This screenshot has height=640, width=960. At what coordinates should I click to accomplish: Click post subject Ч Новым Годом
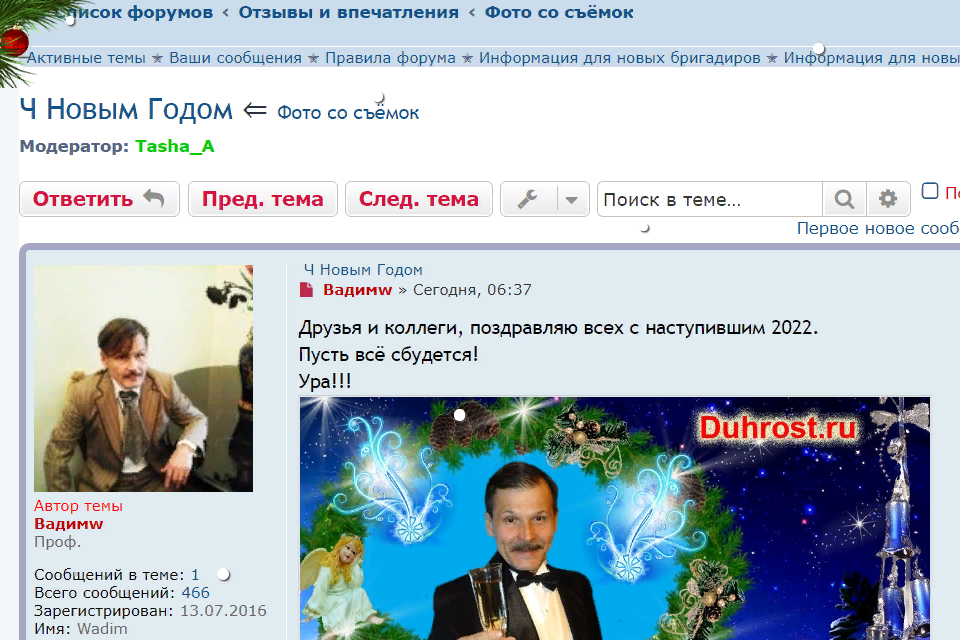point(363,270)
